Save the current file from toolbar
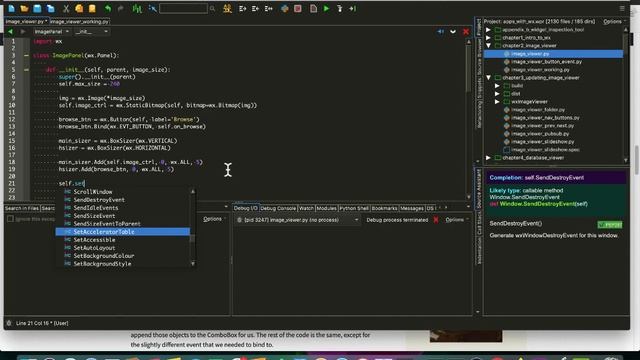The width and height of the screenshot is (640, 360). click(x=37, y=8)
